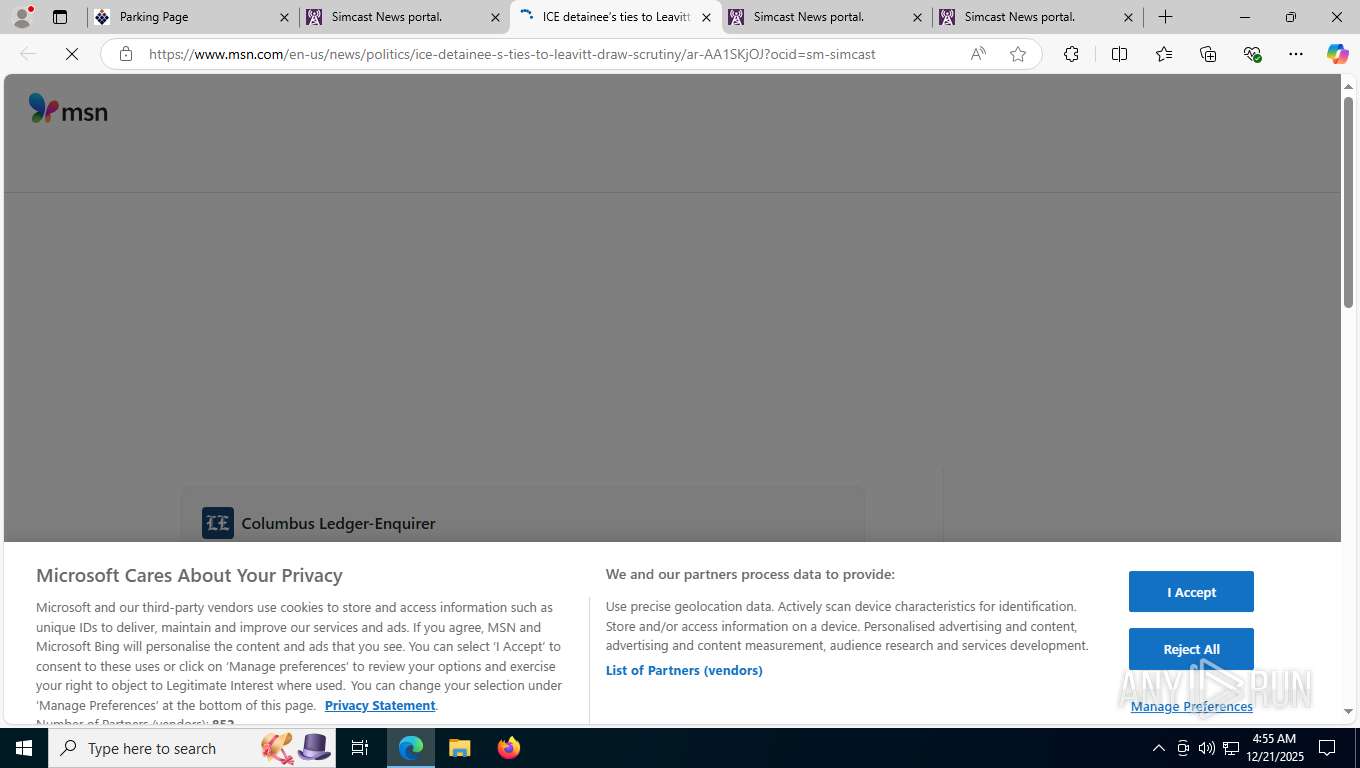The image size is (1360, 768).
Task: Show hidden system tray icons
Action: [x=1158, y=748]
